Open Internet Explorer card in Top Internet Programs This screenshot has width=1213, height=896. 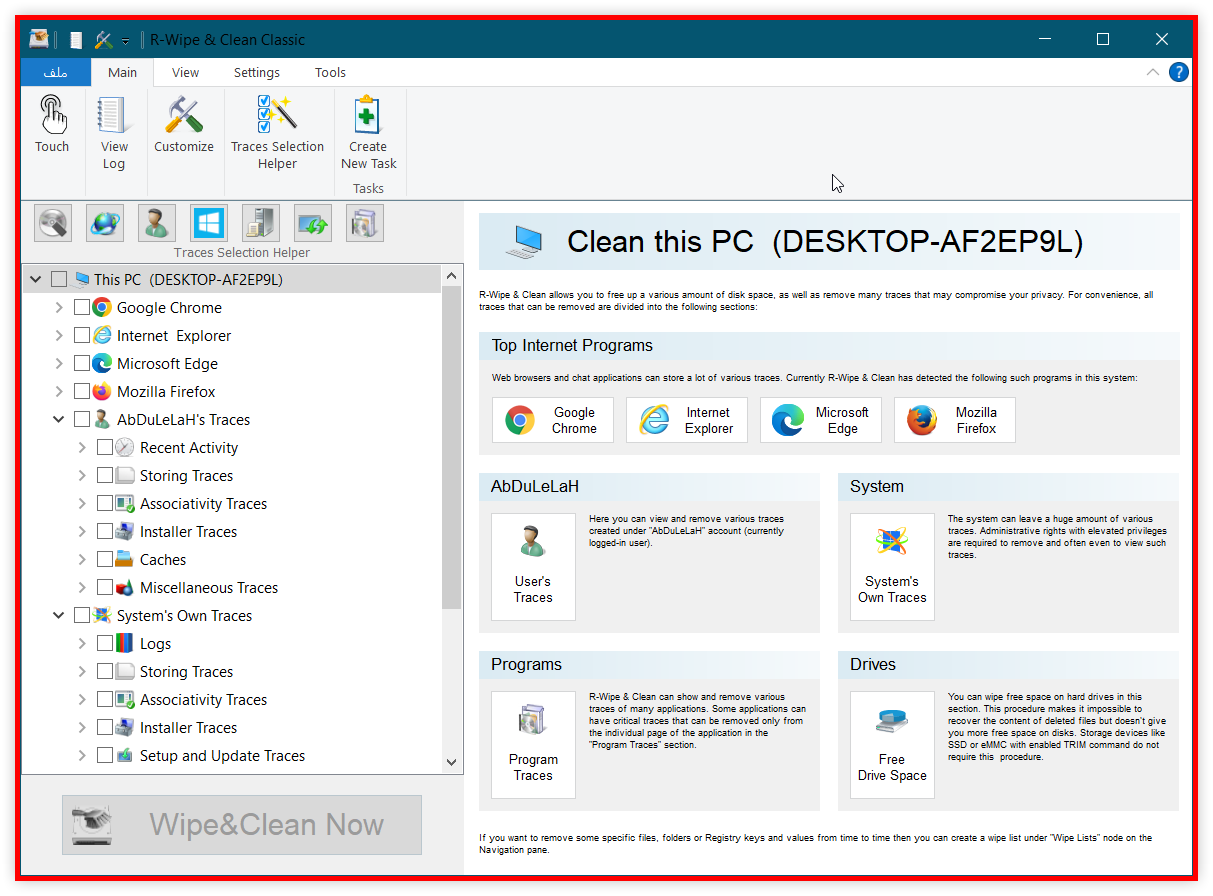click(x=687, y=420)
